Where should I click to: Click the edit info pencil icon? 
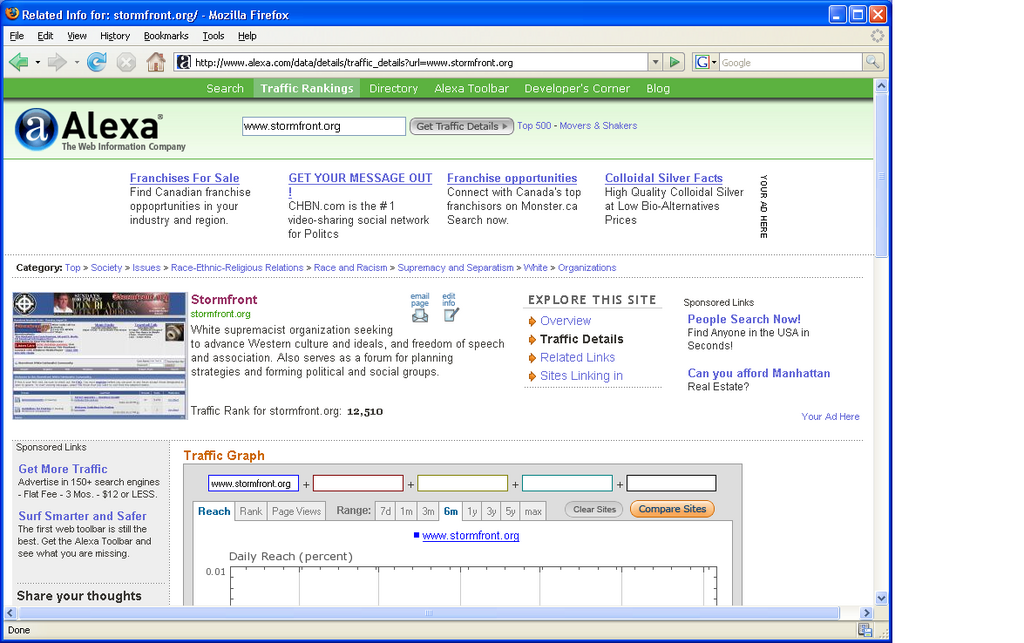(x=451, y=315)
